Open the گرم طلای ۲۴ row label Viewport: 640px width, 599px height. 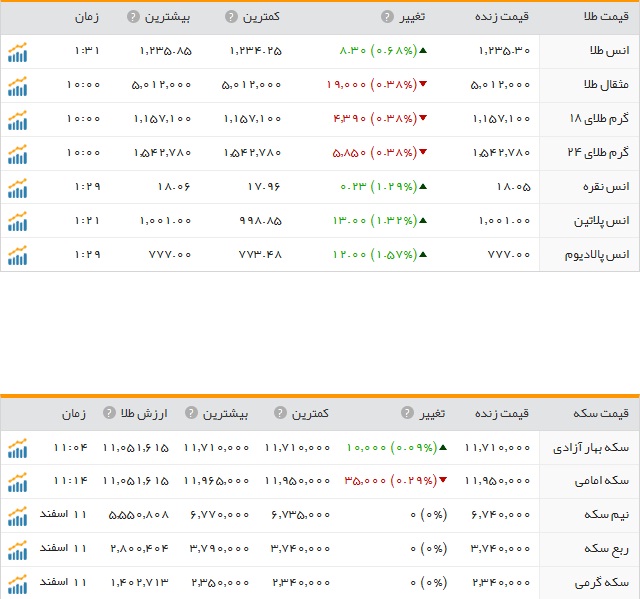tap(598, 153)
